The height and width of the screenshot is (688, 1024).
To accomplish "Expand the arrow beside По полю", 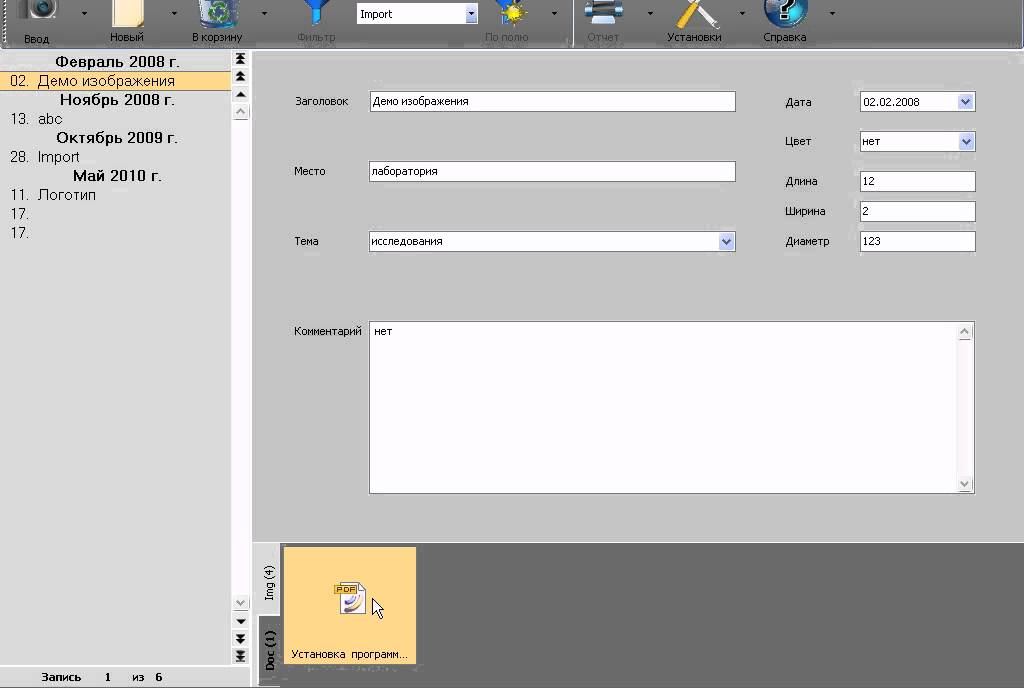I will tap(554, 13).
